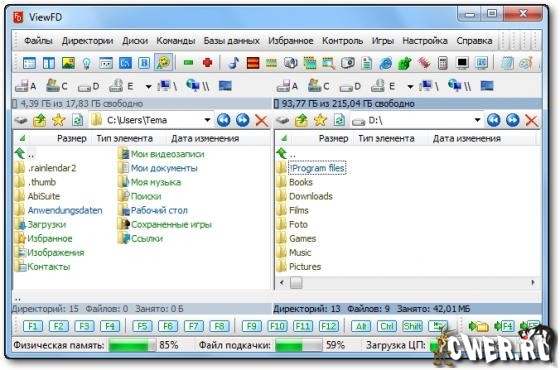This screenshot has height=370, width=560.
Task: Open the Файлы menu
Action: (38, 41)
